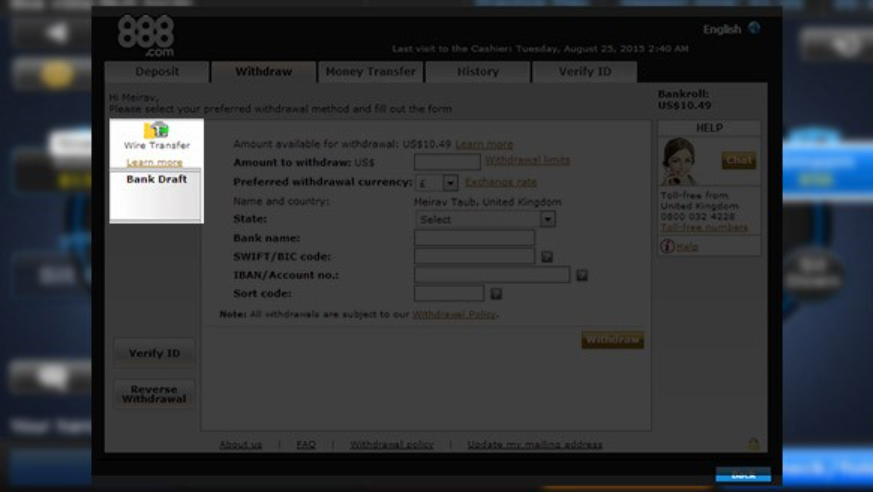Click the name Meirav Taub, United Kingdom

point(488,202)
